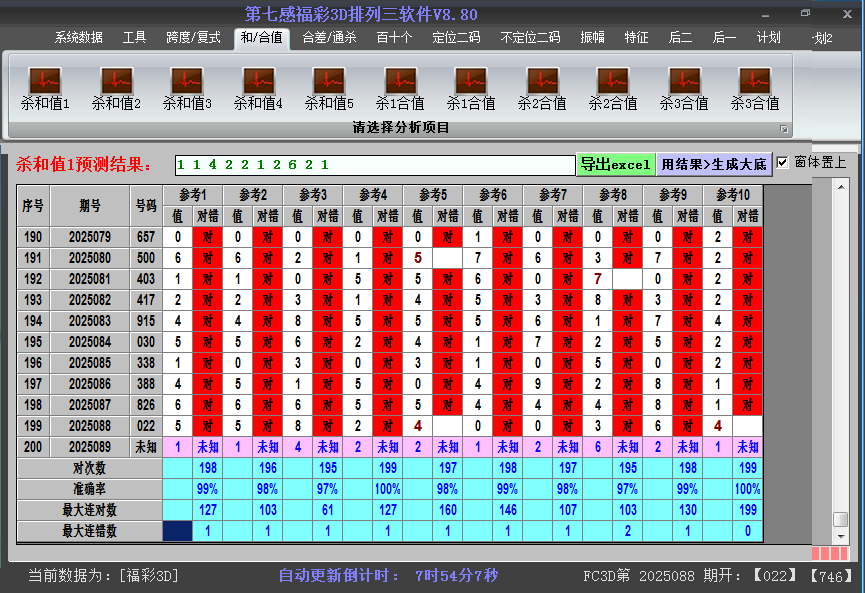Click number cell 826
The image size is (865, 593).
click(x=146, y=405)
